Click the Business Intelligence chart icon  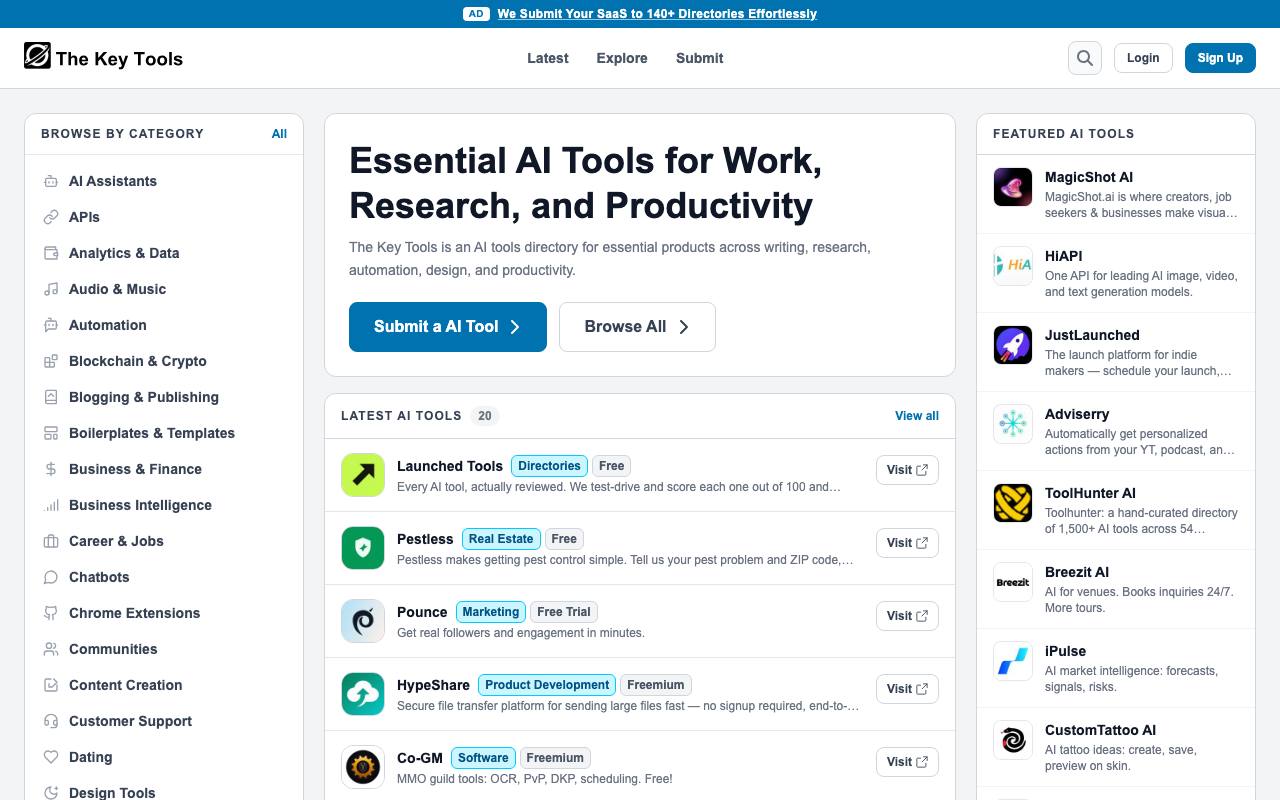51,505
